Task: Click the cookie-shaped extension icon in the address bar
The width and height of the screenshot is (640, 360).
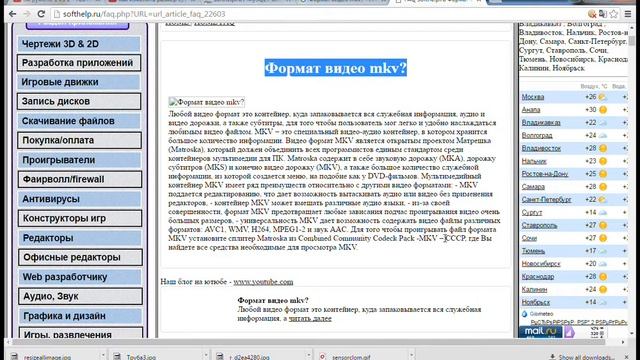Action: [x=592, y=14]
